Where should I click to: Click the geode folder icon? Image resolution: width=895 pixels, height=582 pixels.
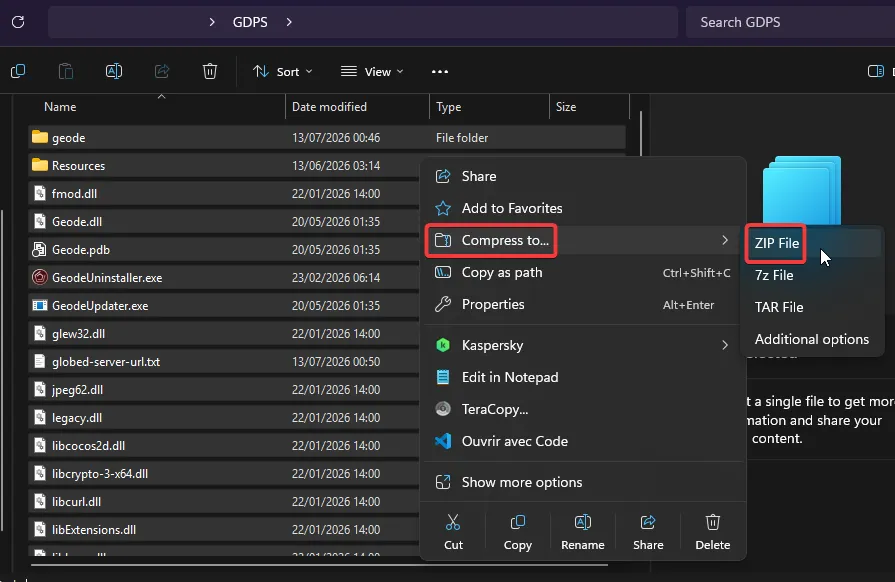pyautogui.click(x=40, y=137)
